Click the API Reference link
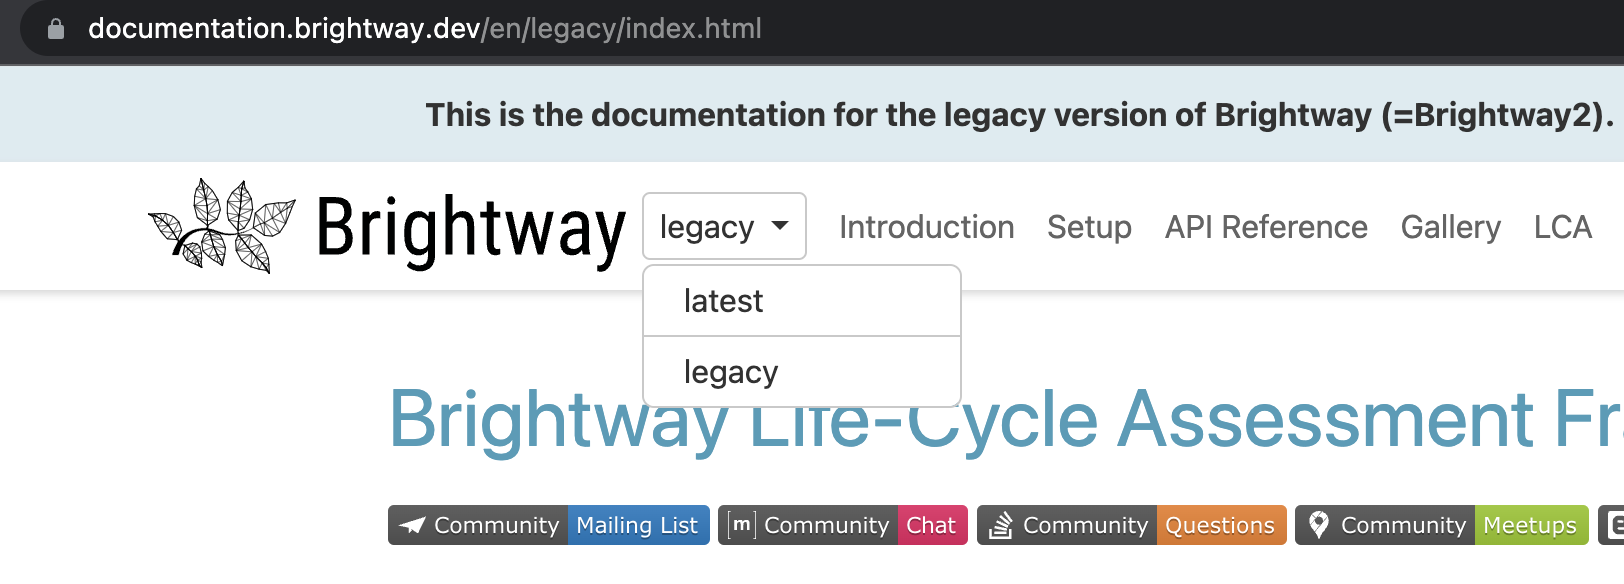The height and width of the screenshot is (584, 1624). coord(1265,227)
